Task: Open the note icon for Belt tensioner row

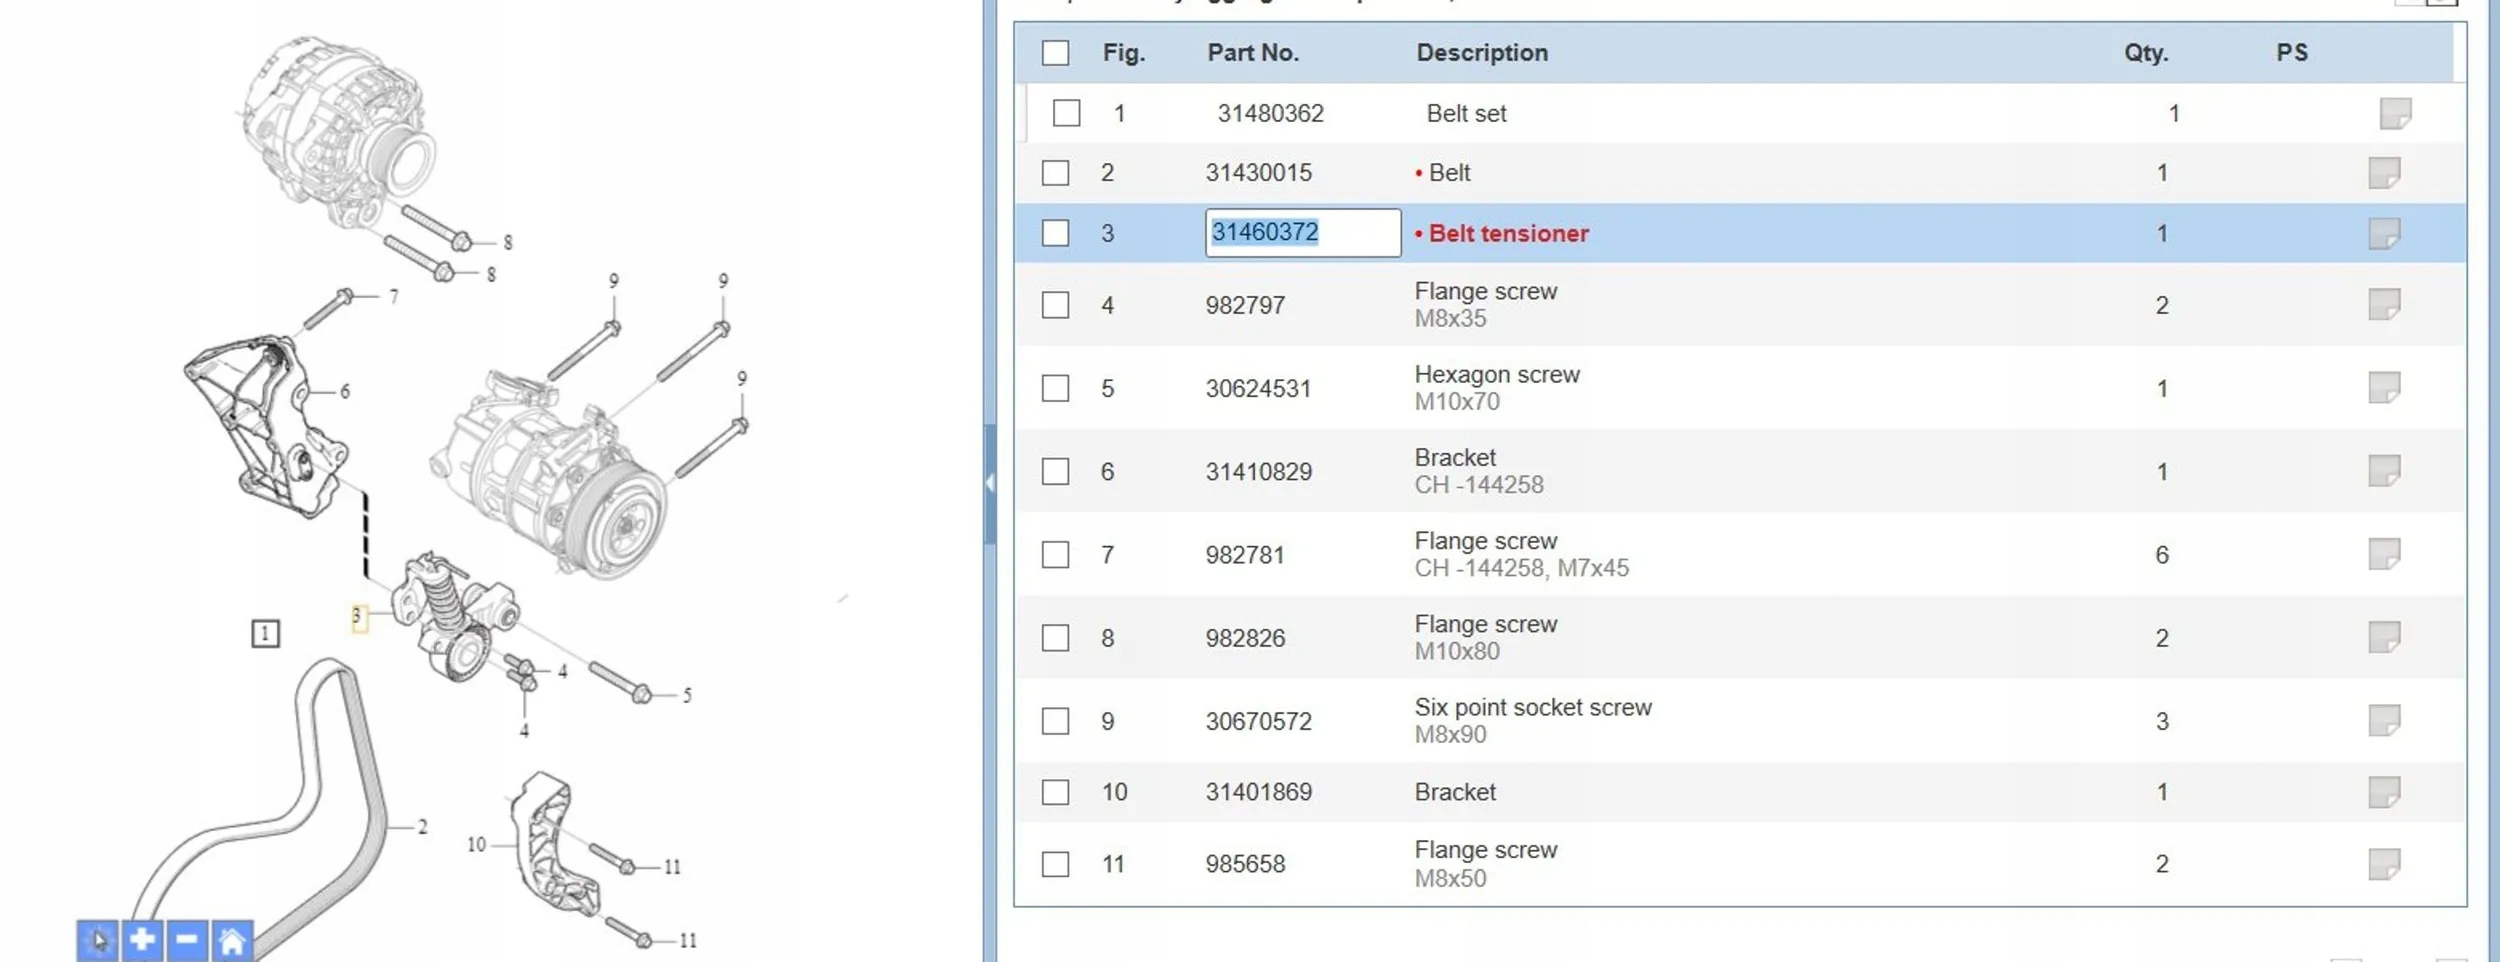Action: (x=2384, y=233)
